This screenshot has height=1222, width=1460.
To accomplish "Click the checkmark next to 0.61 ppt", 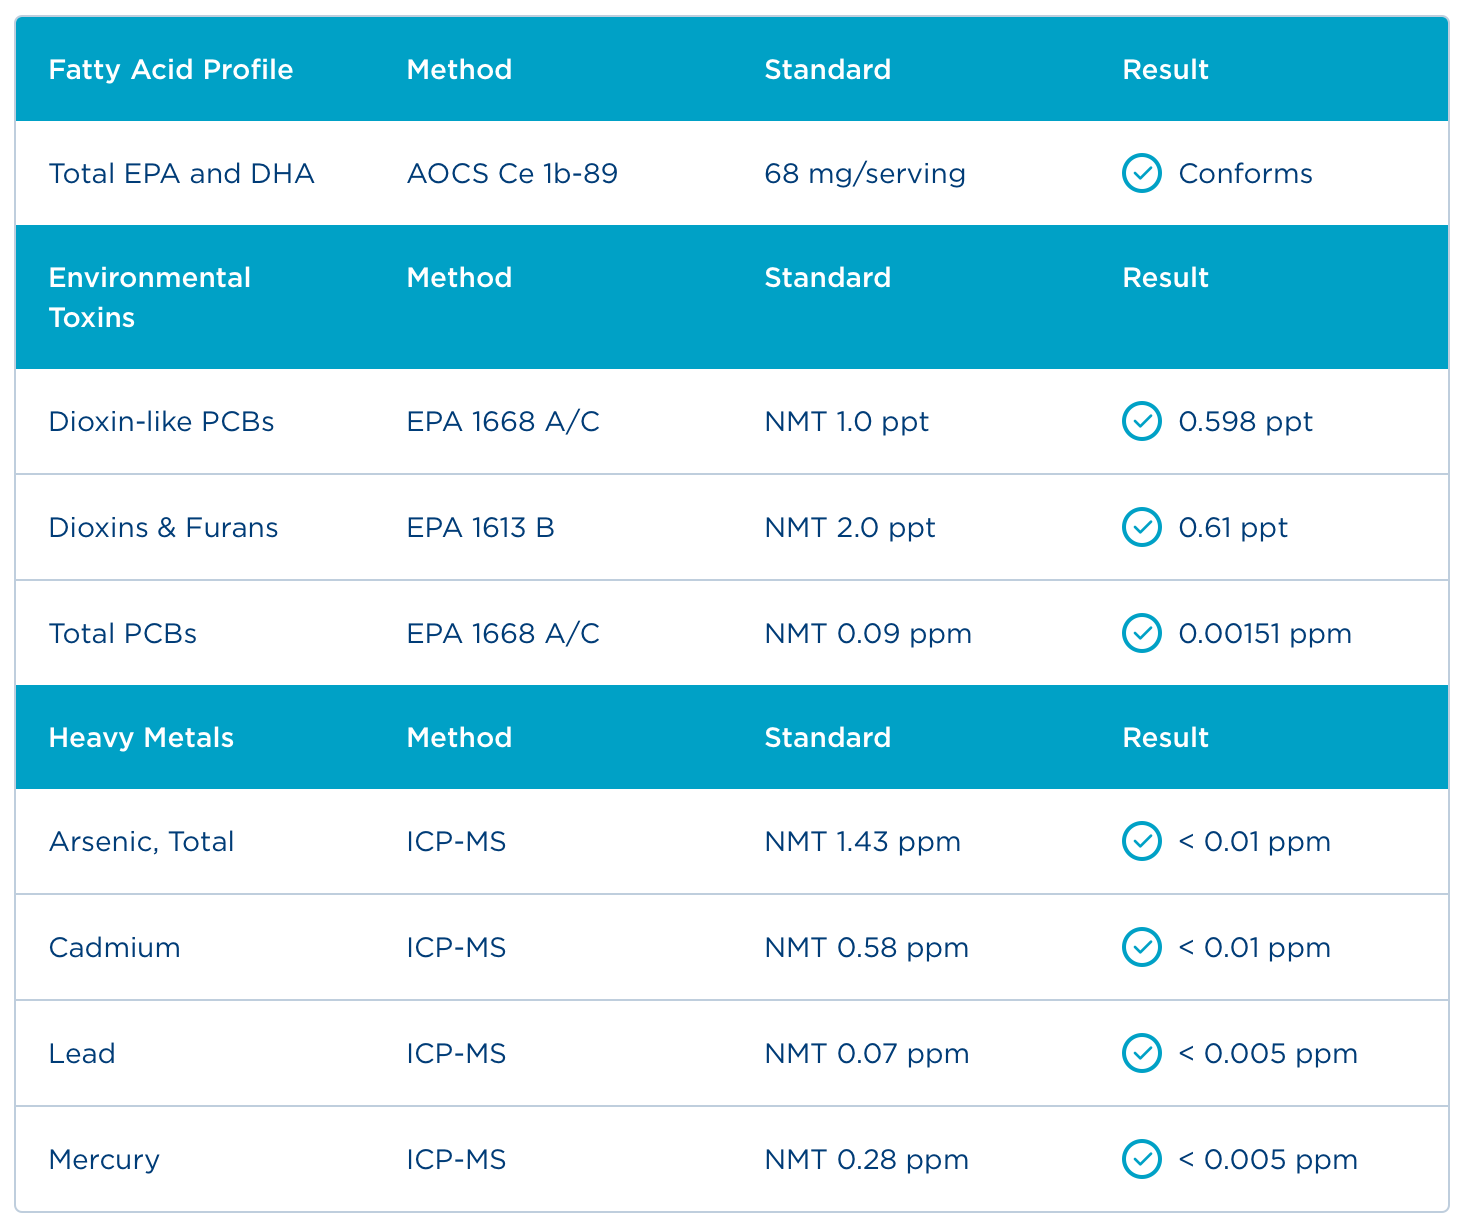I will pyautogui.click(x=1141, y=527).
